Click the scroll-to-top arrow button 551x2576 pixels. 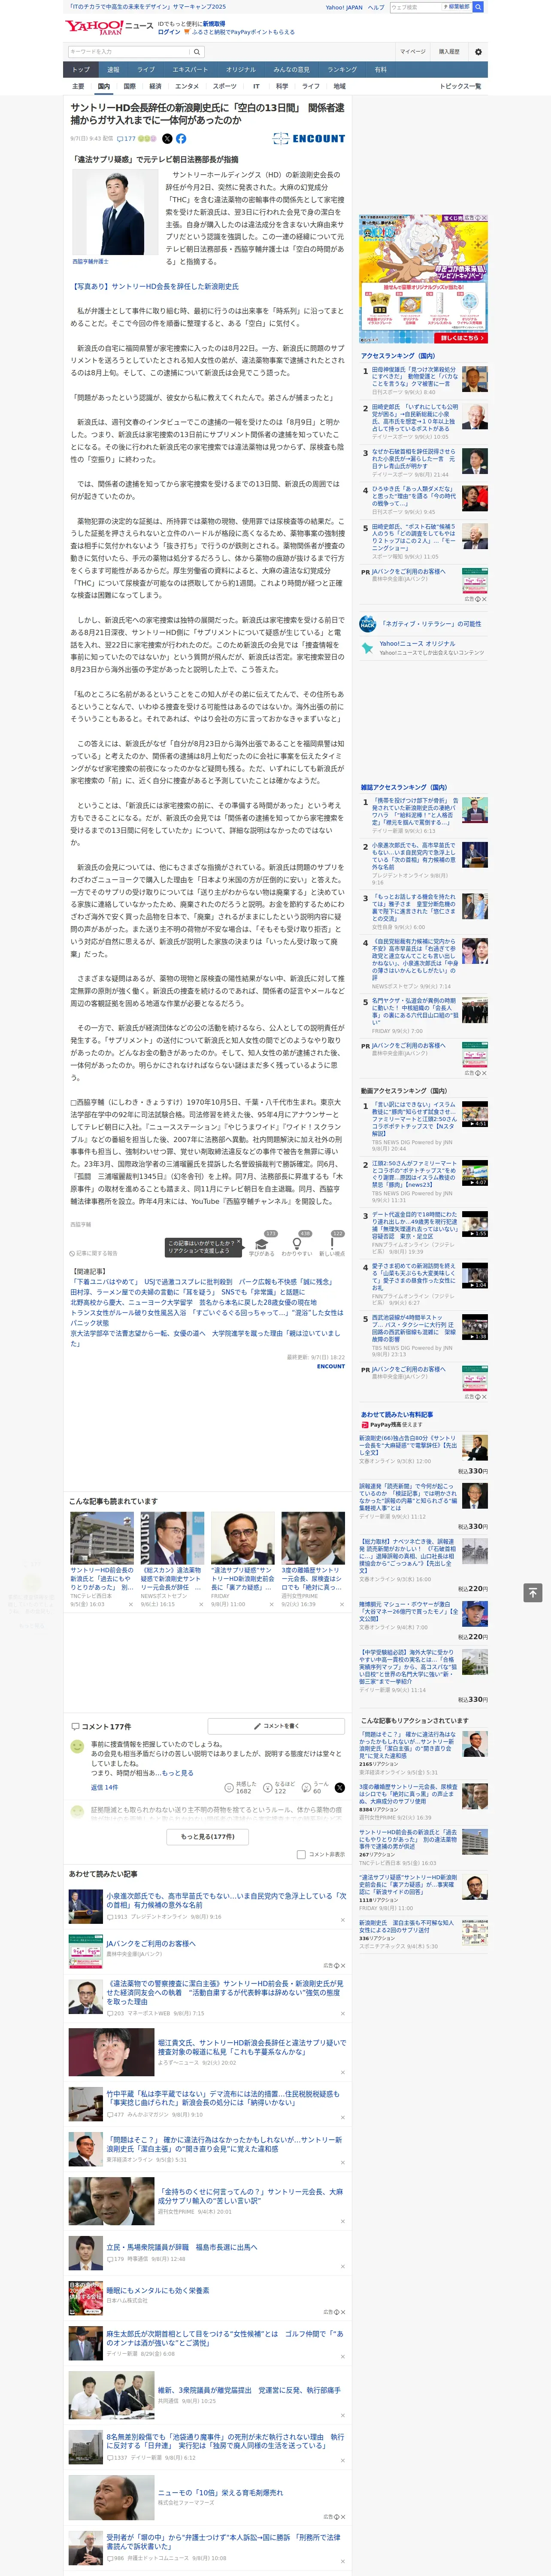point(533,1593)
